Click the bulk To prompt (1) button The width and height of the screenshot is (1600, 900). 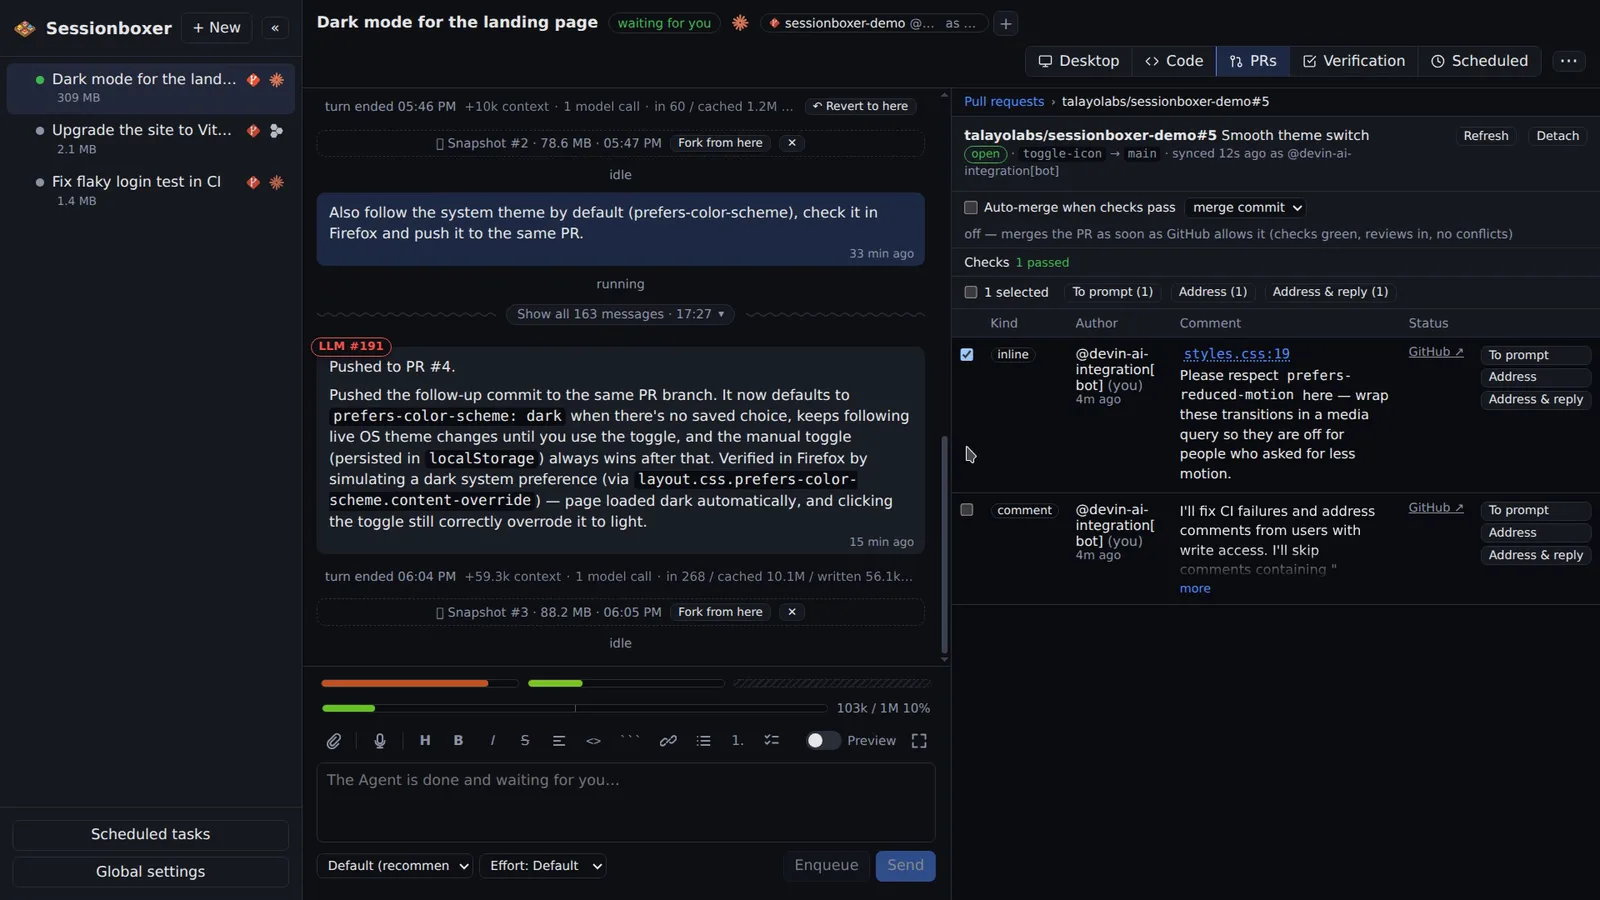(x=1113, y=292)
